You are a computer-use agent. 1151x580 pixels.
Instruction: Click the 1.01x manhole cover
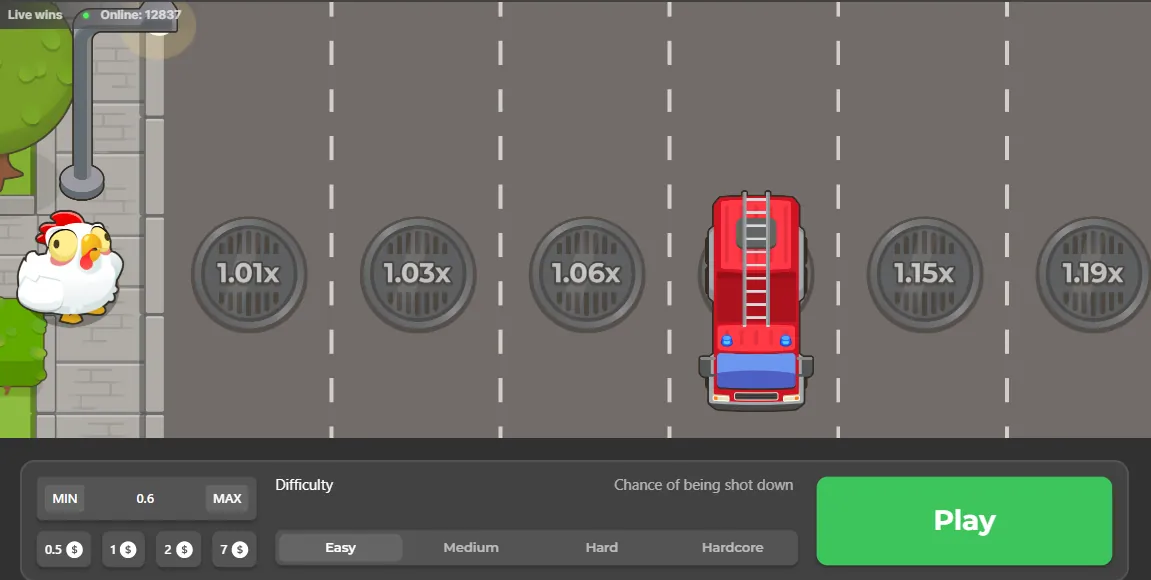(249, 274)
